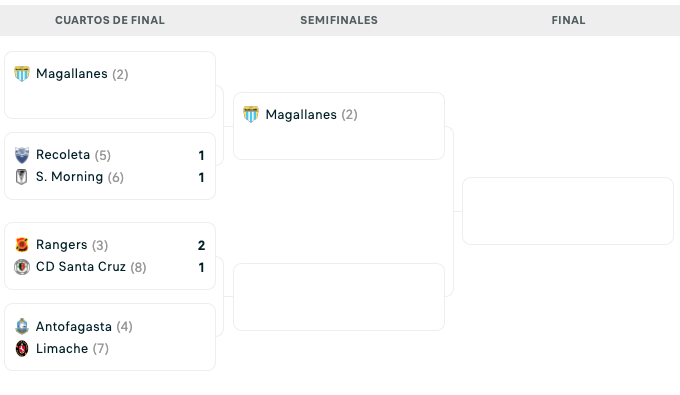Open the Limache team name link
Viewport: 680px width, 395px height.
coord(62,349)
